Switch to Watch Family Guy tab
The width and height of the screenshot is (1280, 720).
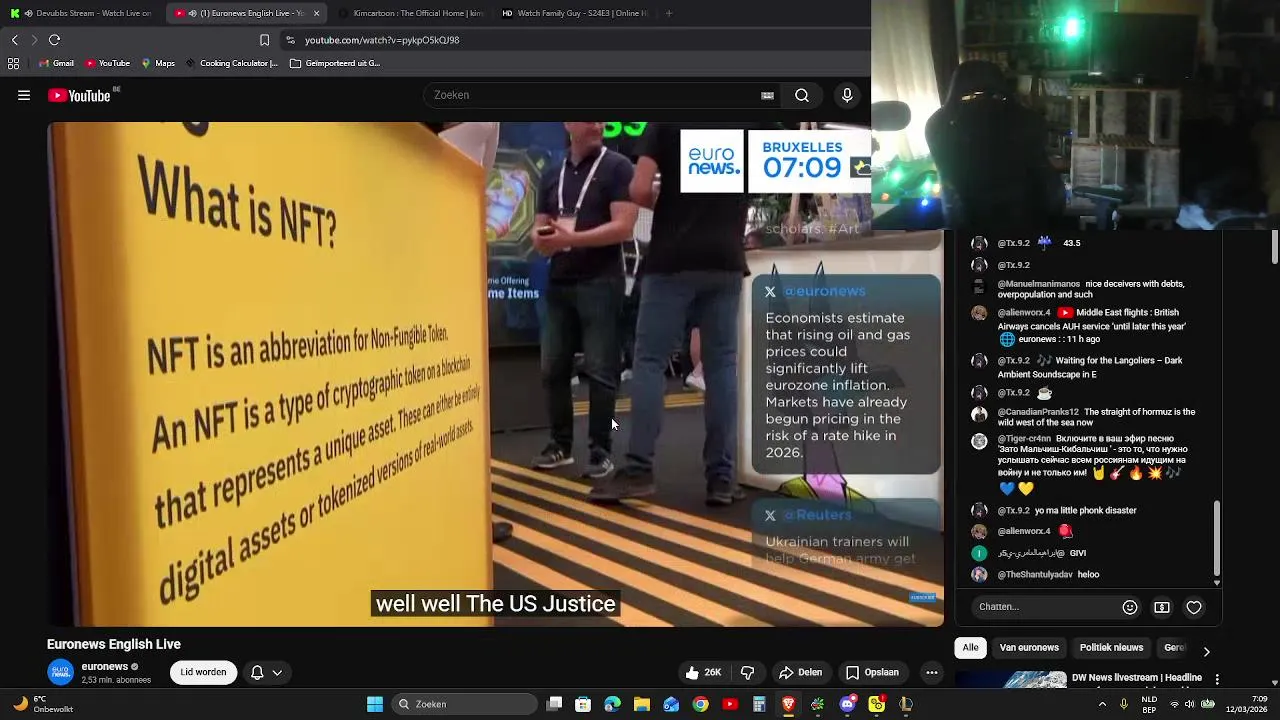[574, 13]
